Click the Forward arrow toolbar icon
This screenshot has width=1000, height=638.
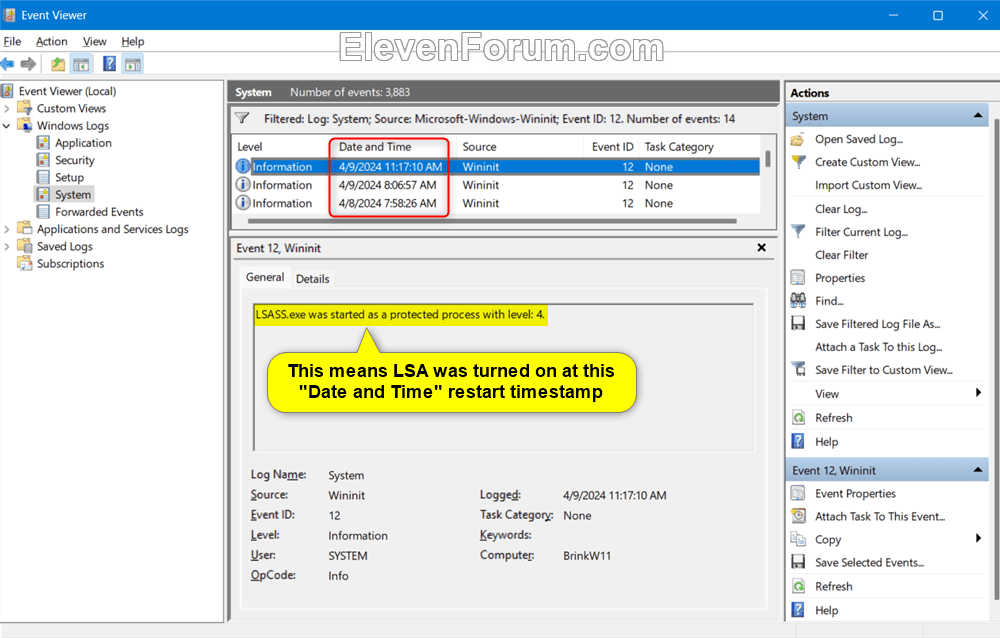[x=28, y=64]
